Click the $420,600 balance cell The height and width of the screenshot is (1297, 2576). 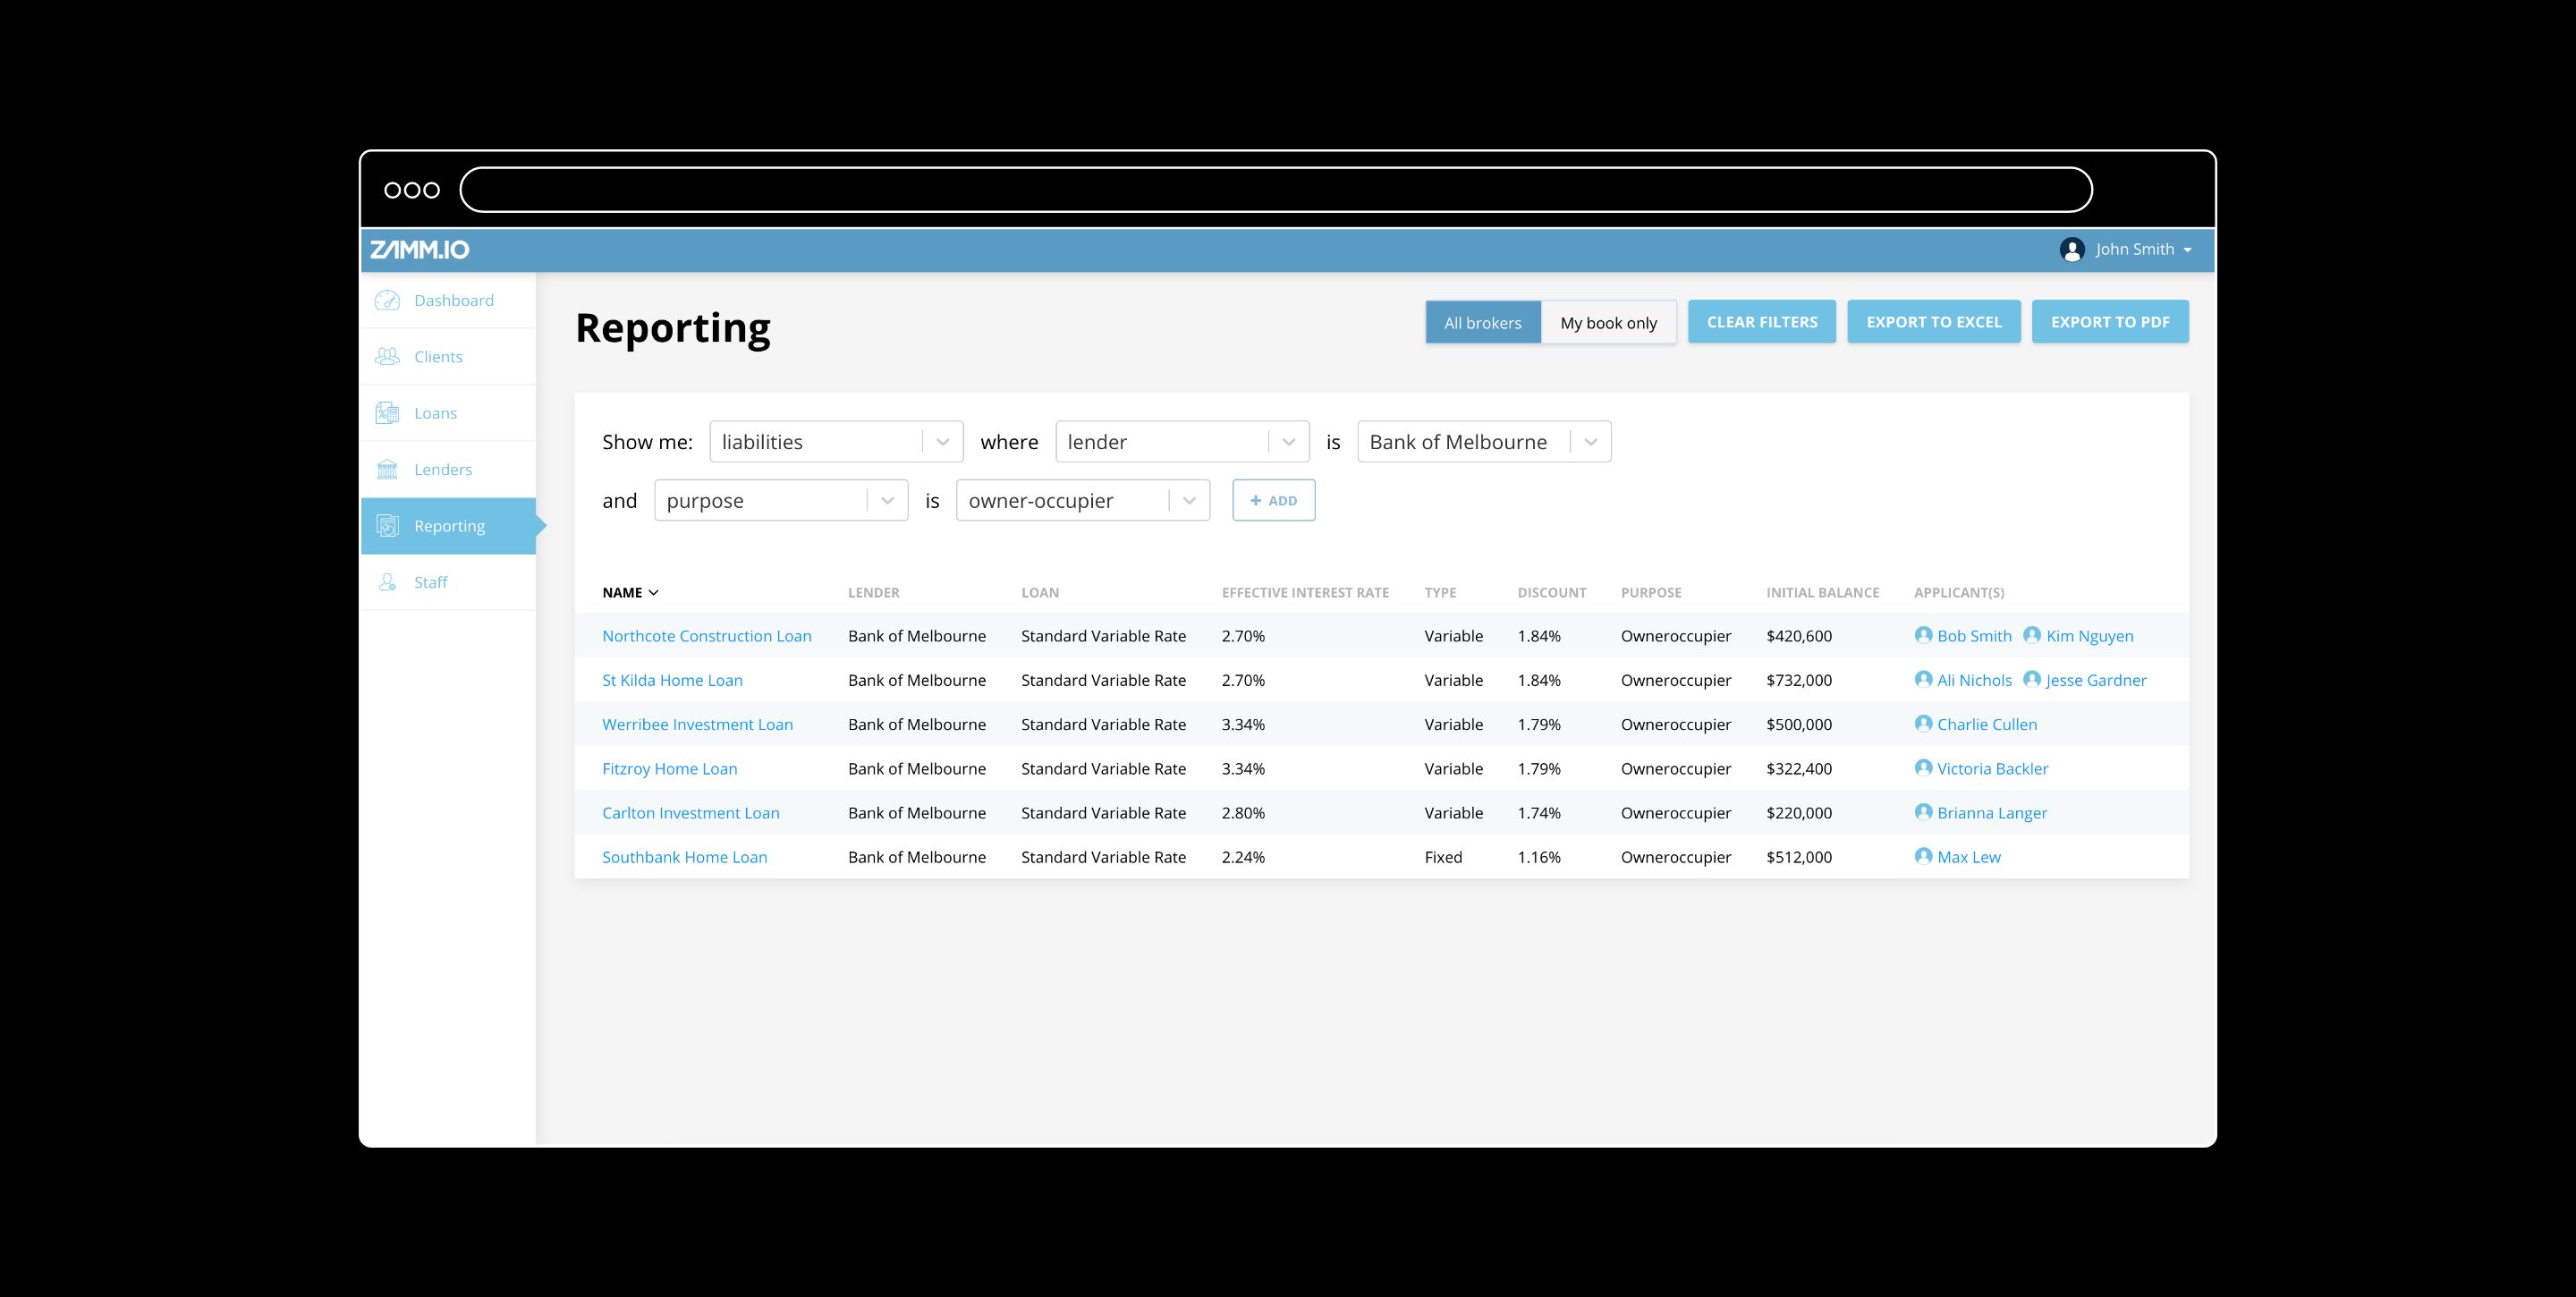tap(1799, 636)
